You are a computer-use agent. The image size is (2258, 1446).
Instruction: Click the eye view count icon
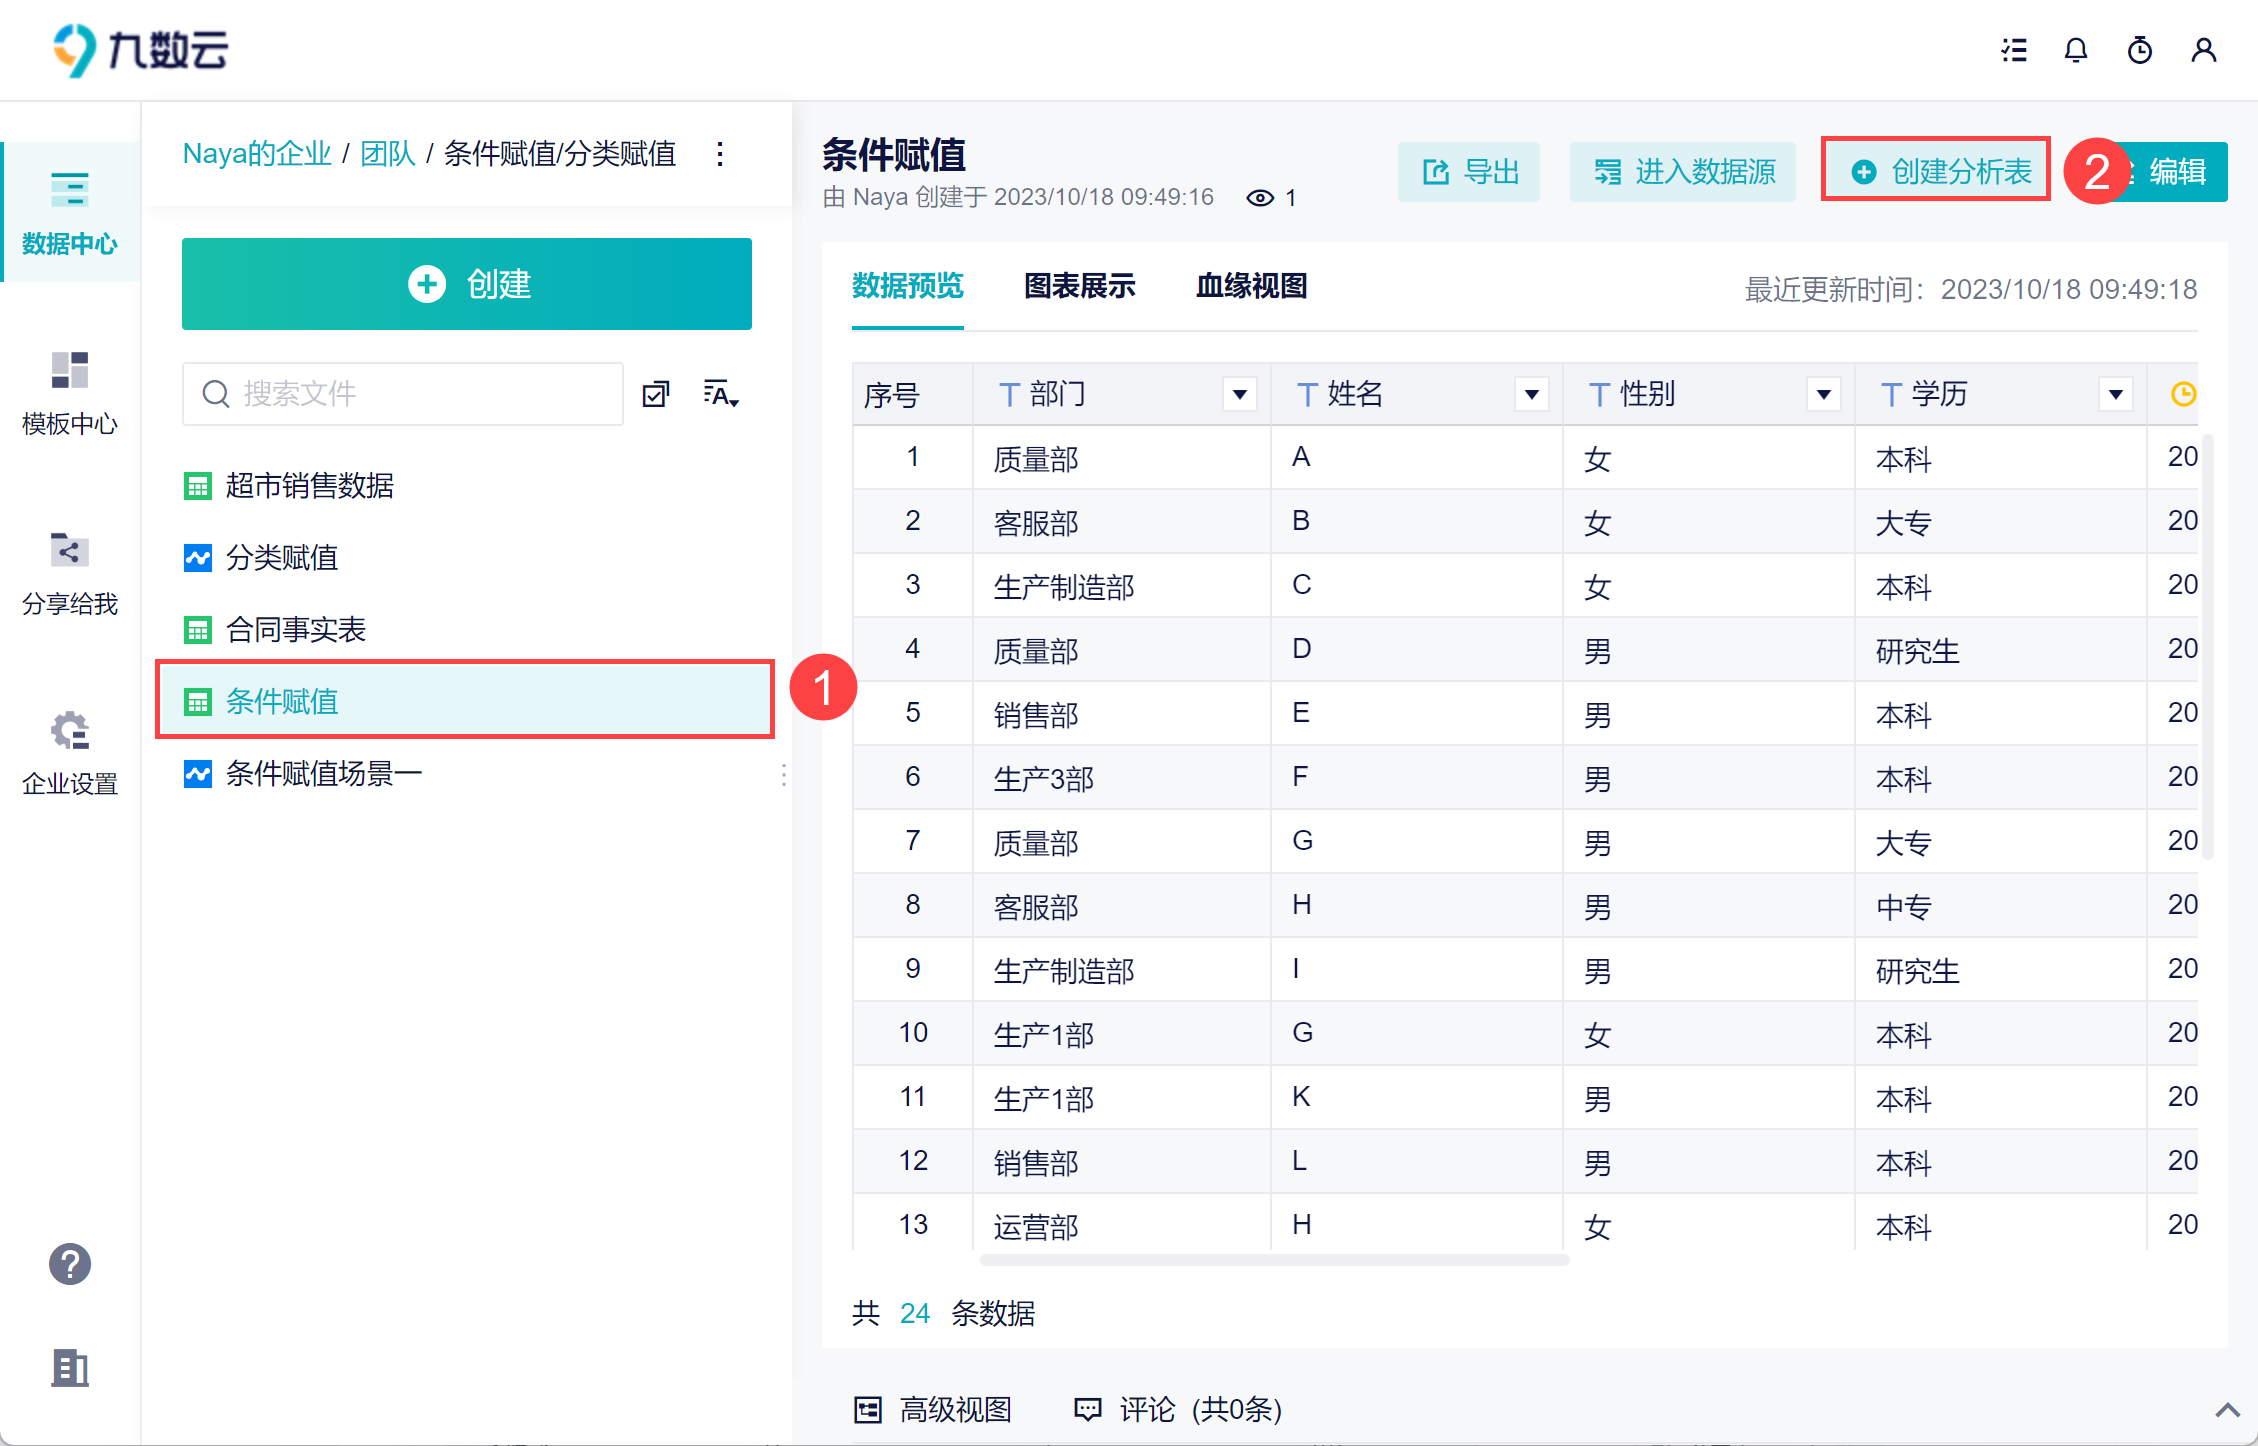[x=1260, y=198]
